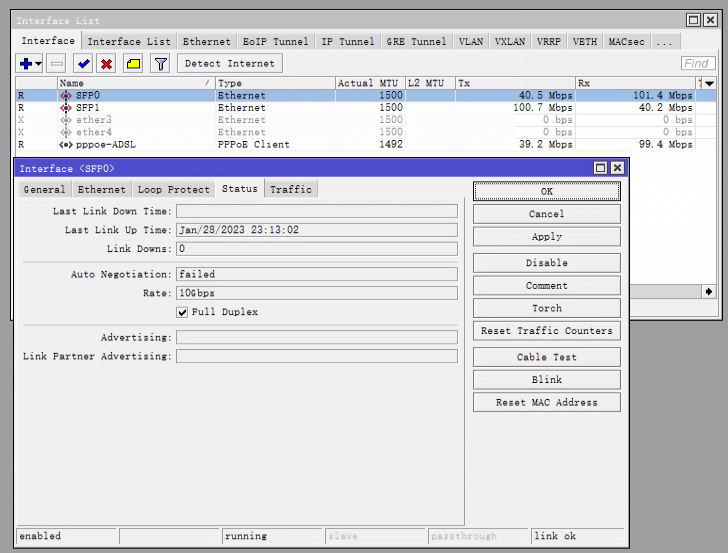Click Reset Traffic Counters button

click(546, 331)
